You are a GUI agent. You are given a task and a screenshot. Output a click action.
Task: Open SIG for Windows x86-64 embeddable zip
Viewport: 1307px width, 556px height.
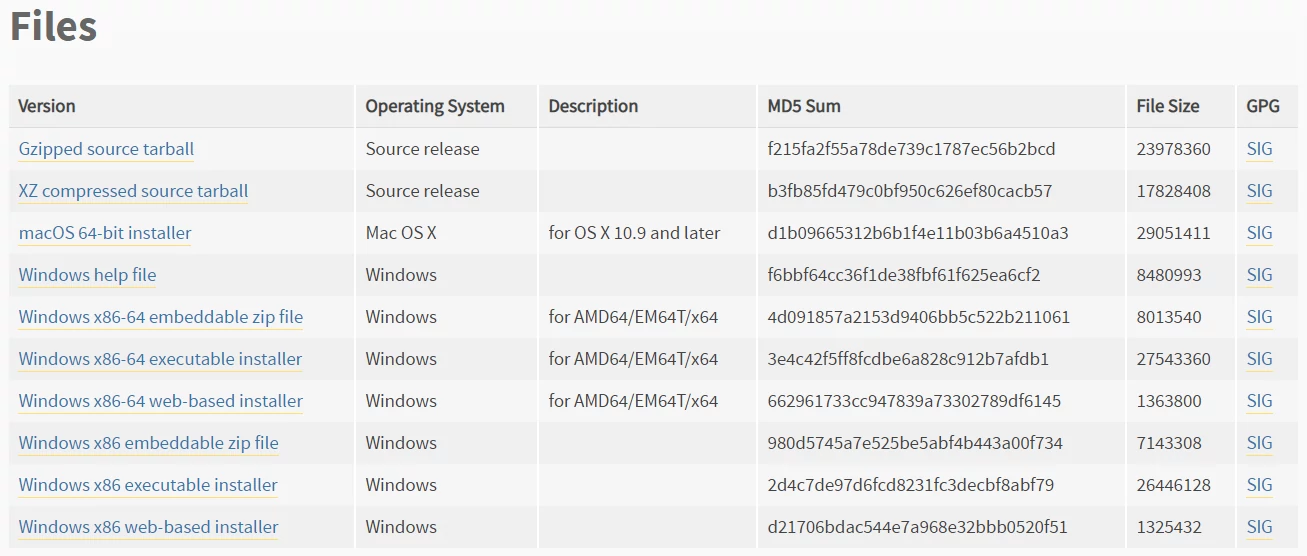pyautogui.click(x=1259, y=317)
